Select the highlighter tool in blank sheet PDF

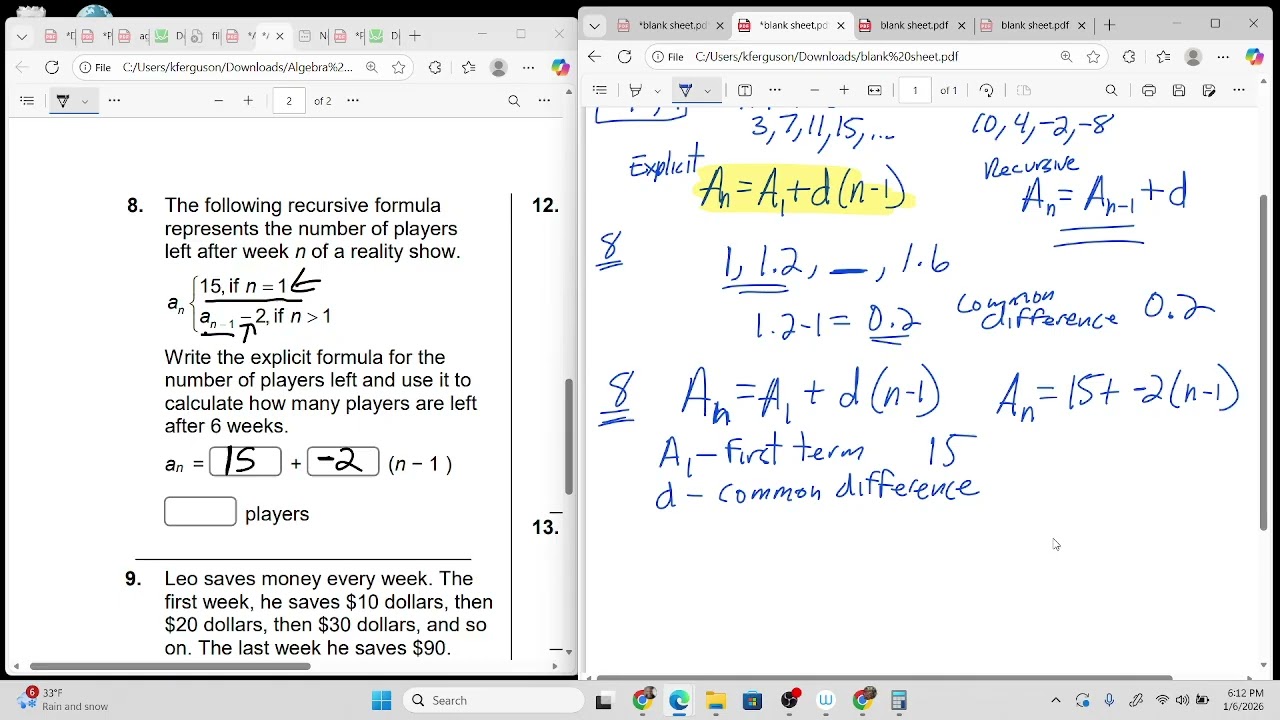[x=635, y=90]
